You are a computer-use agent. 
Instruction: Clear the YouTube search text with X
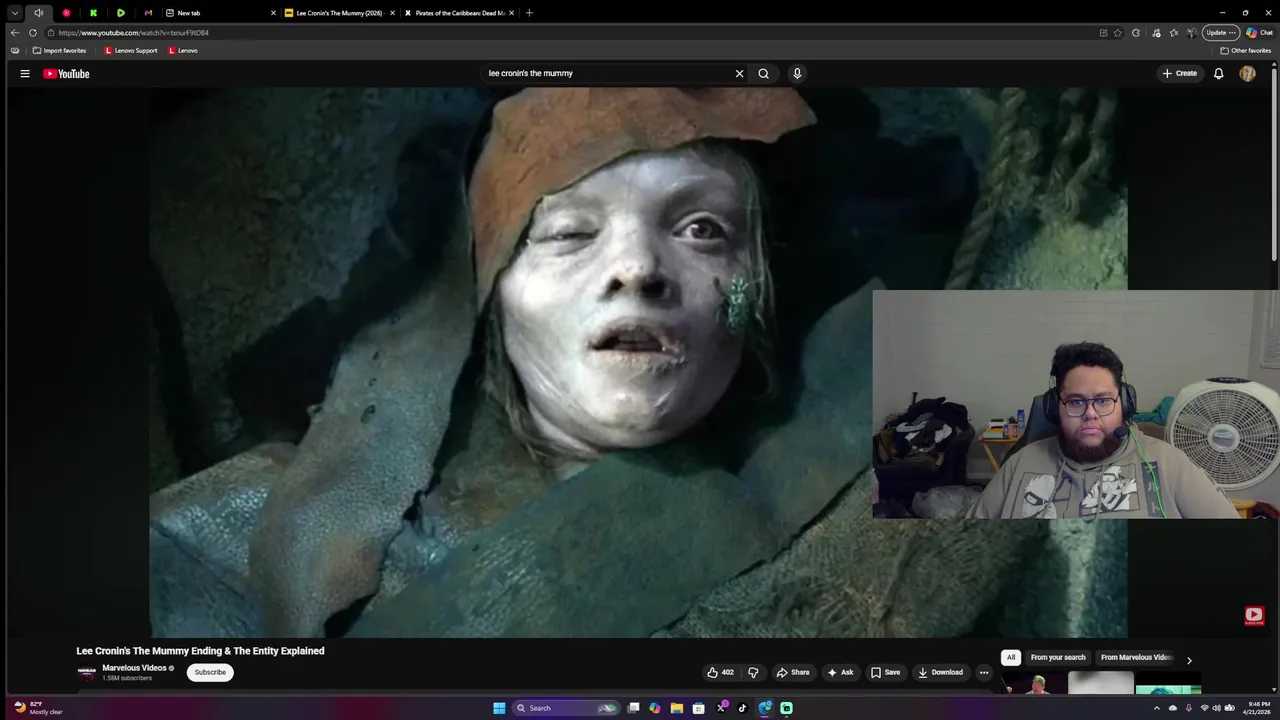pos(740,73)
